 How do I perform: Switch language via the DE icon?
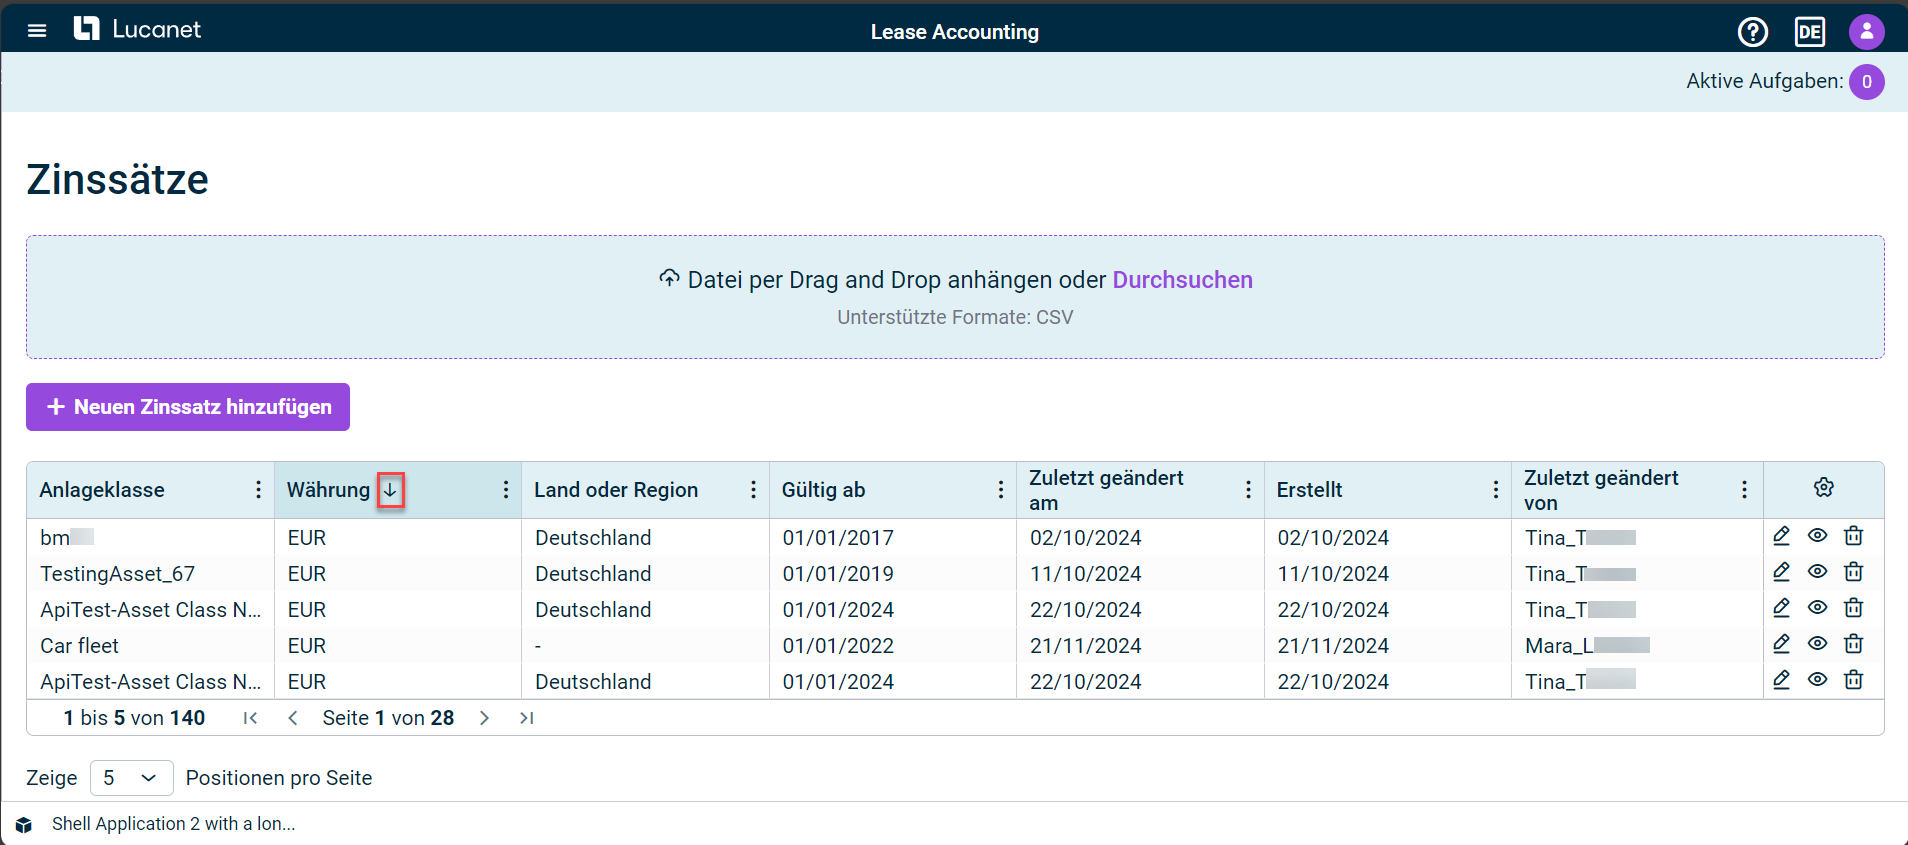[x=1810, y=32]
